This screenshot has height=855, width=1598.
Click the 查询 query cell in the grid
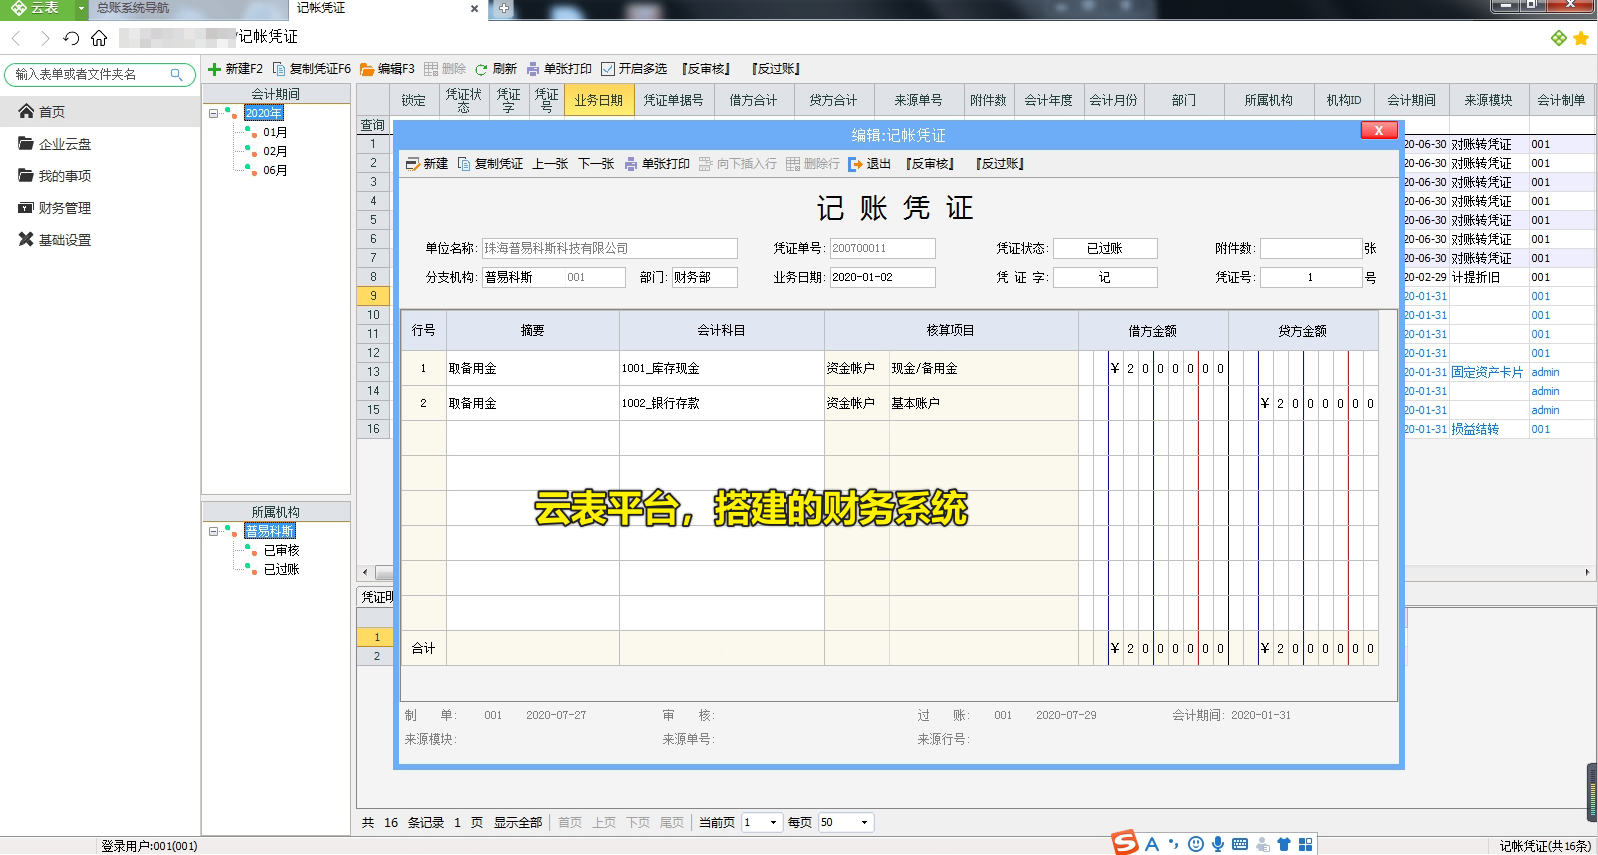pos(373,125)
